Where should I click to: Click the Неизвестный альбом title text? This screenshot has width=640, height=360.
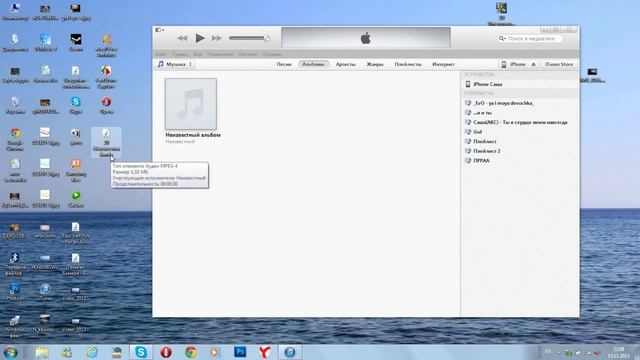193,135
